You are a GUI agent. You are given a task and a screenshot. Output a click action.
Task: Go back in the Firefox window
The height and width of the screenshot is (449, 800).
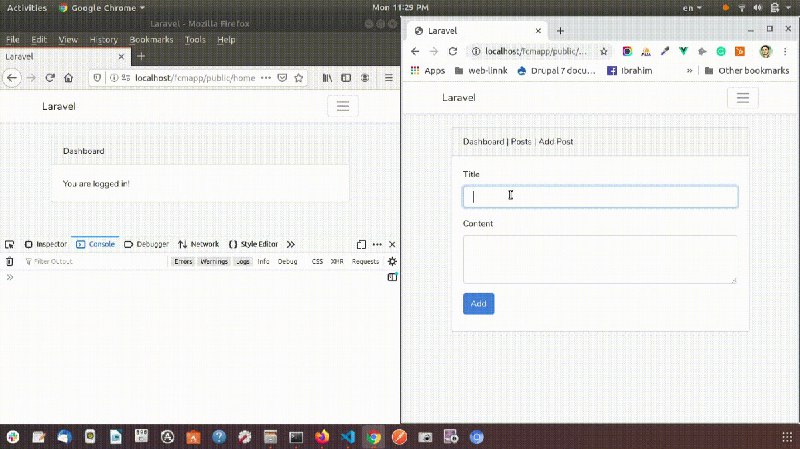tap(12, 78)
